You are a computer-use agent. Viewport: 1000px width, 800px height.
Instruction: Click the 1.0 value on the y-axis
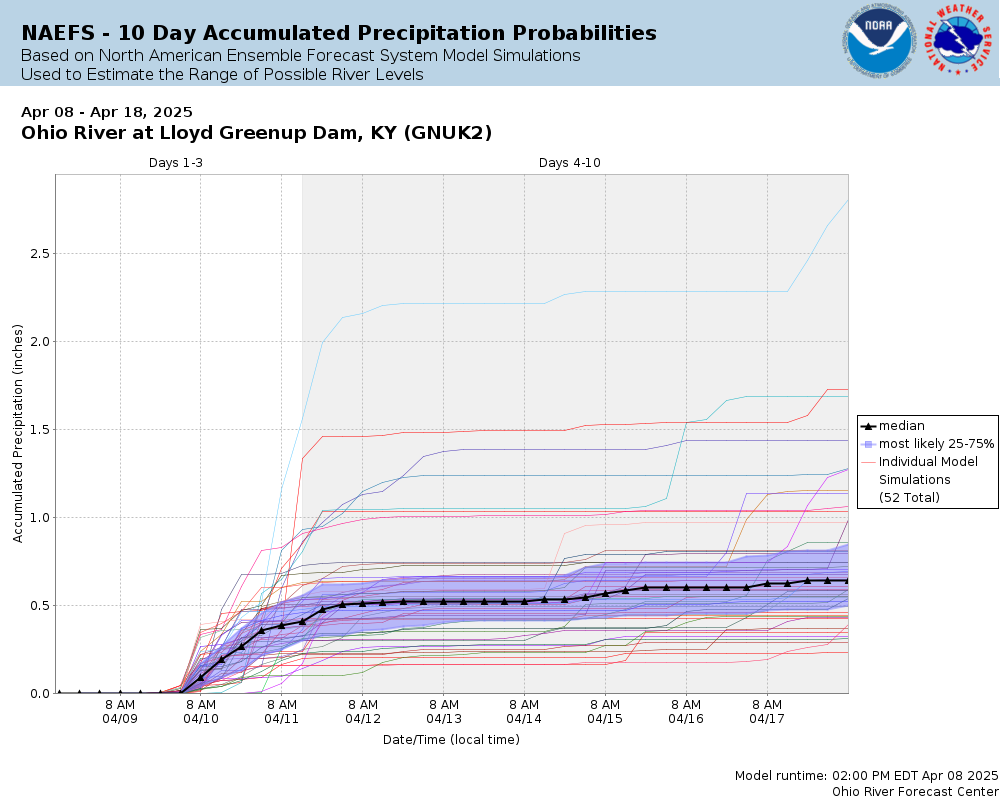coord(37,518)
